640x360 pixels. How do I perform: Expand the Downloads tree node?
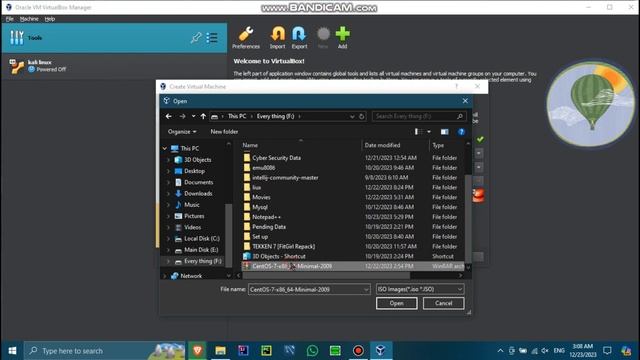(x=168, y=193)
